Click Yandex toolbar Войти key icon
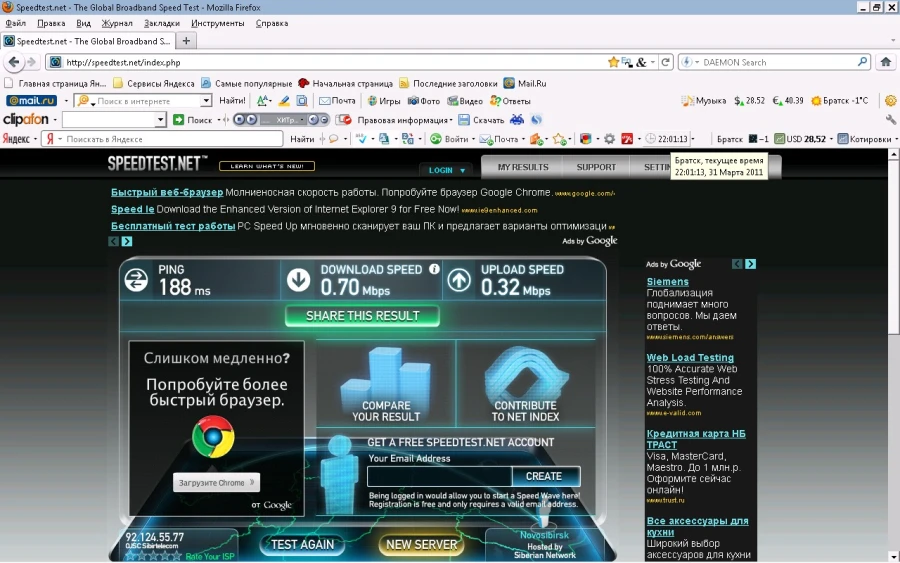Image resolution: width=900 pixels, height=563 pixels. coord(436,139)
